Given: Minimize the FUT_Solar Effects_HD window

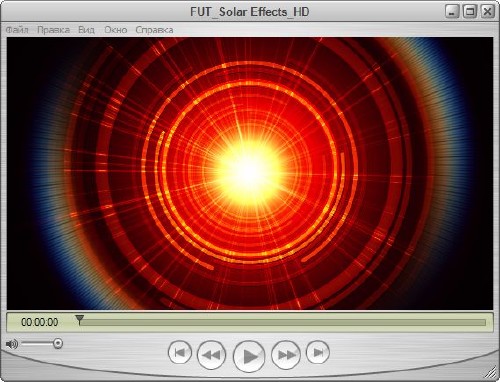Looking at the screenshot, I should click(452, 12).
